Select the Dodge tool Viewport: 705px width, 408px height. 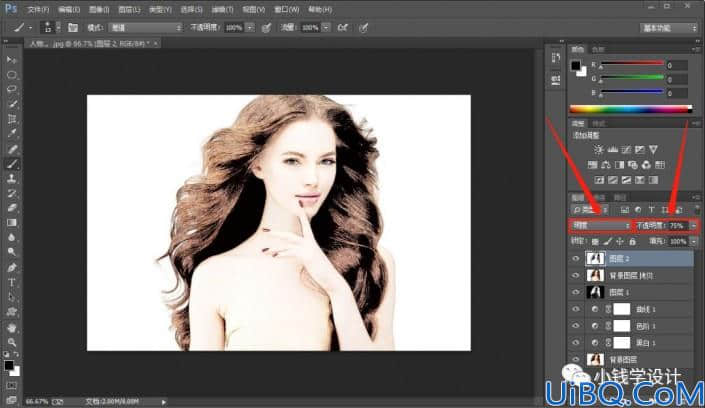12,252
